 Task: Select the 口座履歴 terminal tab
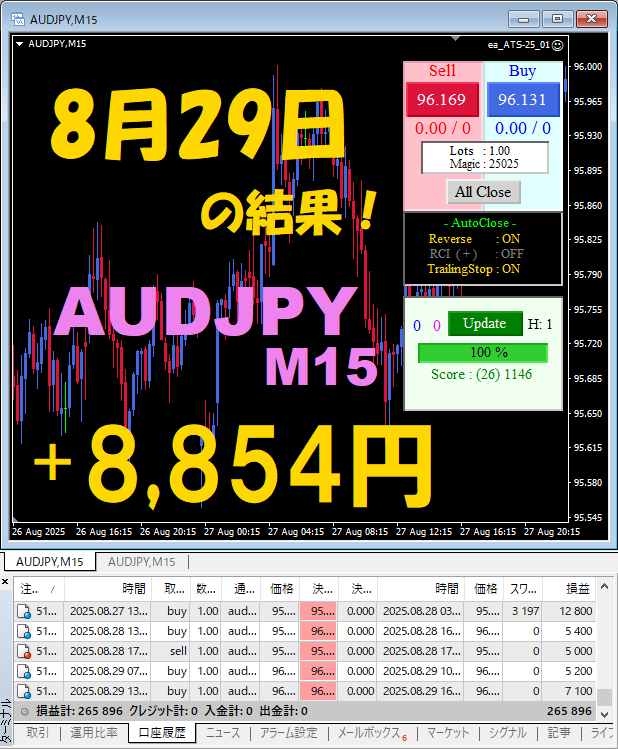[x=162, y=733]
